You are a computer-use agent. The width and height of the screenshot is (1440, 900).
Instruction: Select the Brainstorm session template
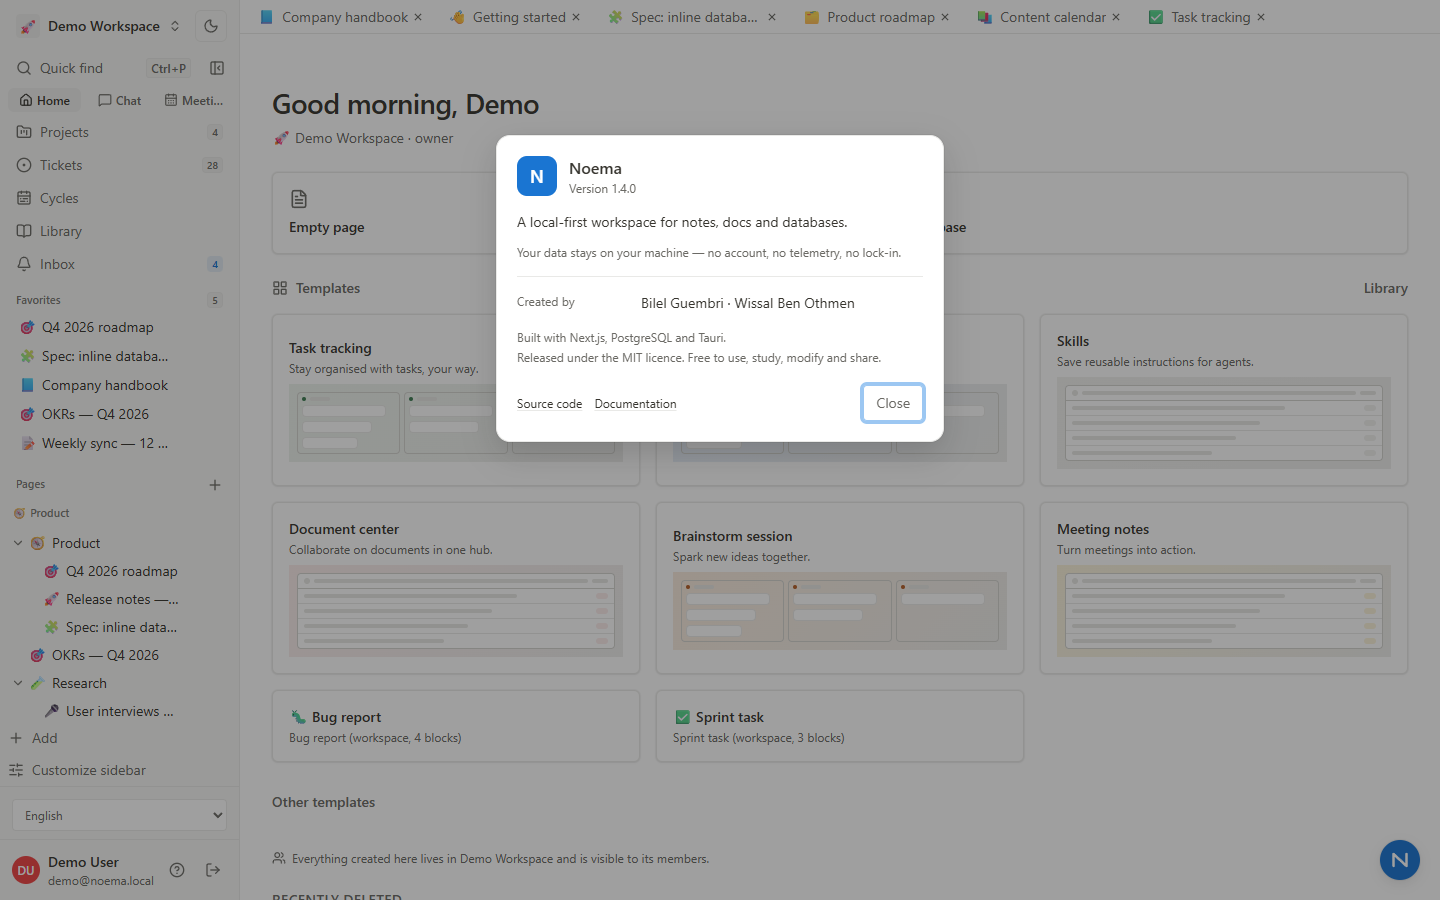click(840, 588)
